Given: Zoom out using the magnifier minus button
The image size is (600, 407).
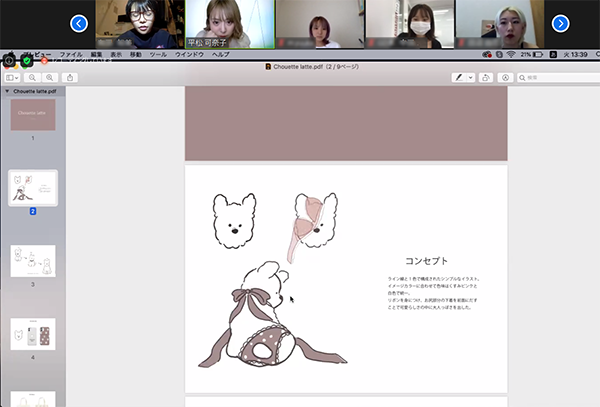Looking at the screenshot, I should tap(33, 77).
